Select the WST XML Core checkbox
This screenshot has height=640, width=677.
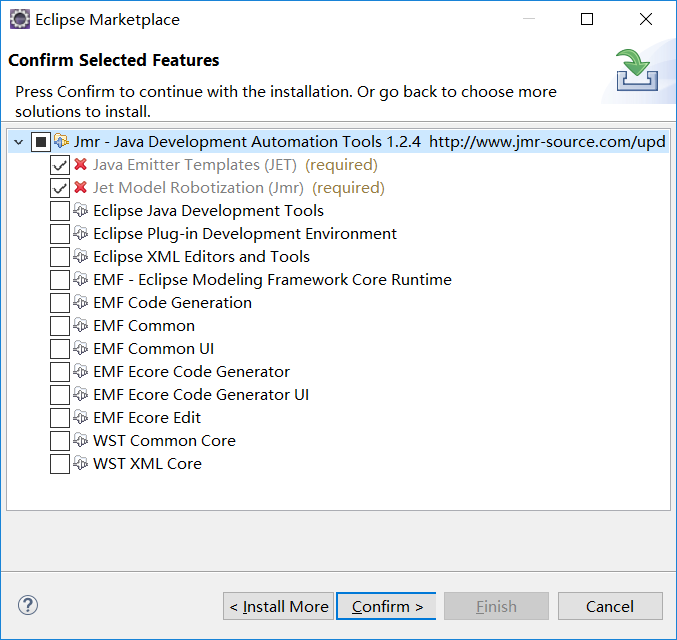pyautogui.click(x=60, y=464)
